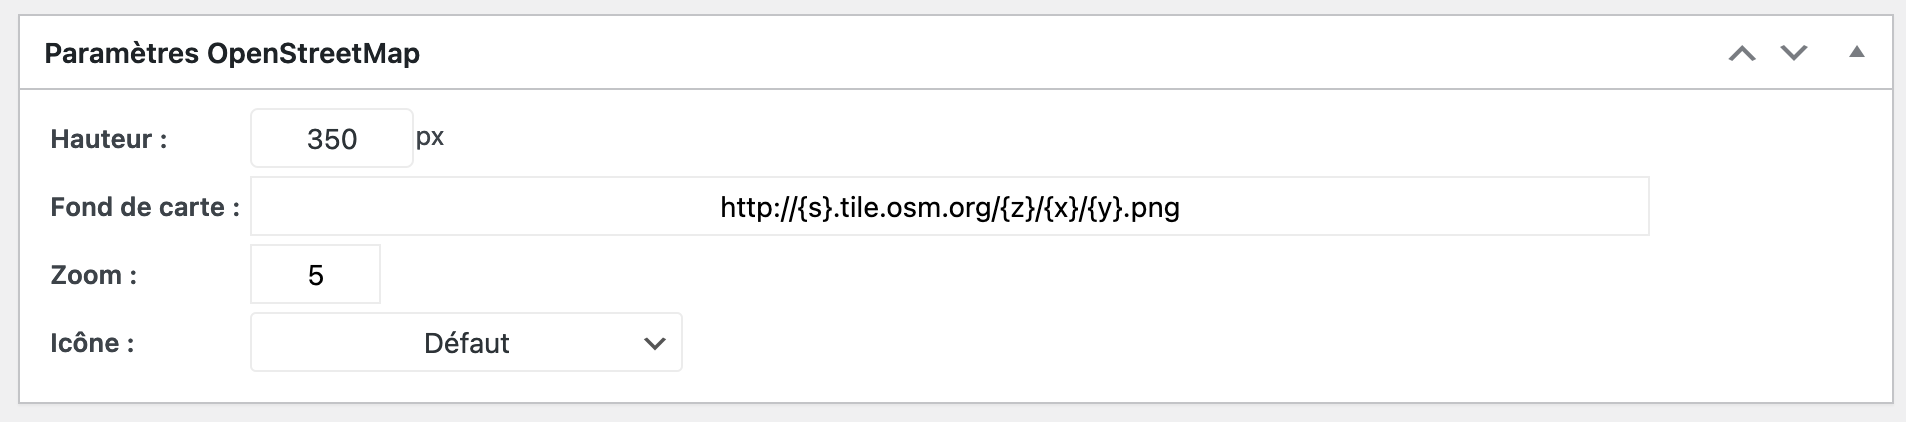This screenshot has width=1906, height=422.
Task: Click the 350 value in Hauteur
Action: [332, 139]
